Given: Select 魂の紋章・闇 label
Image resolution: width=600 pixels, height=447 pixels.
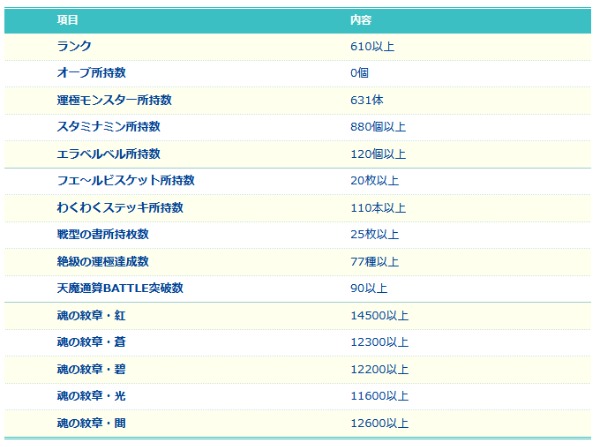Looking at the screenshot, I should pyautogui.click(x=91, y=423).
